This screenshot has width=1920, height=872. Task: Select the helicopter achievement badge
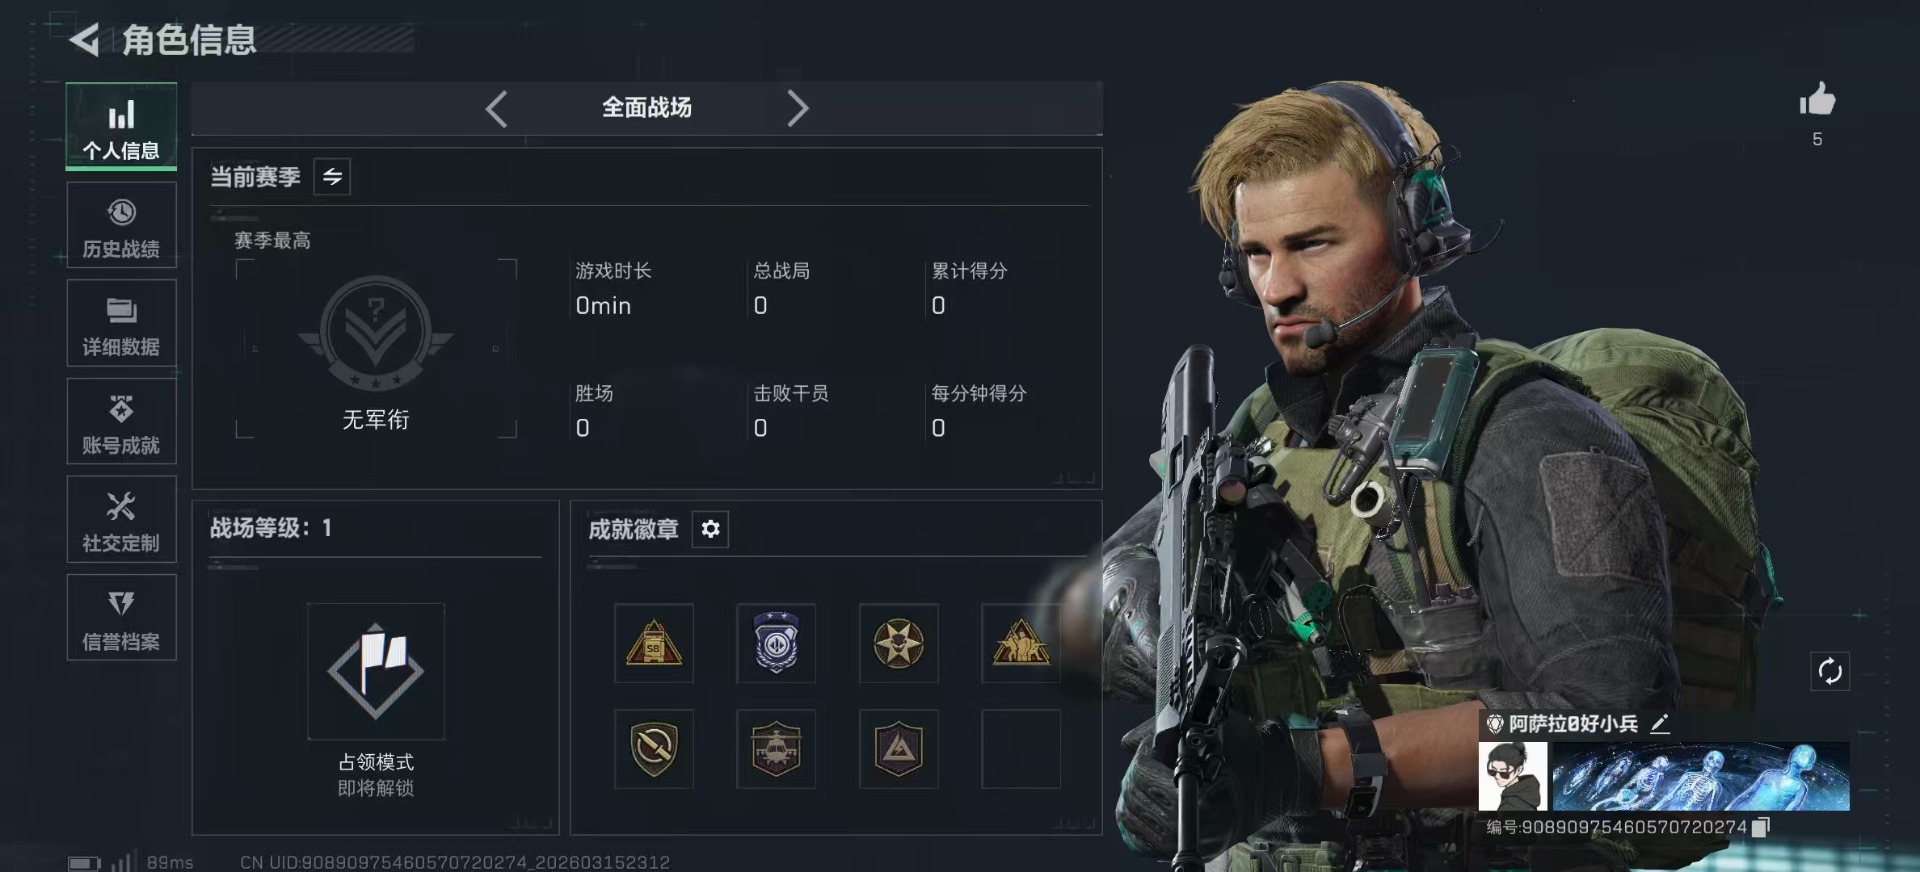click(x=776, y=749)
